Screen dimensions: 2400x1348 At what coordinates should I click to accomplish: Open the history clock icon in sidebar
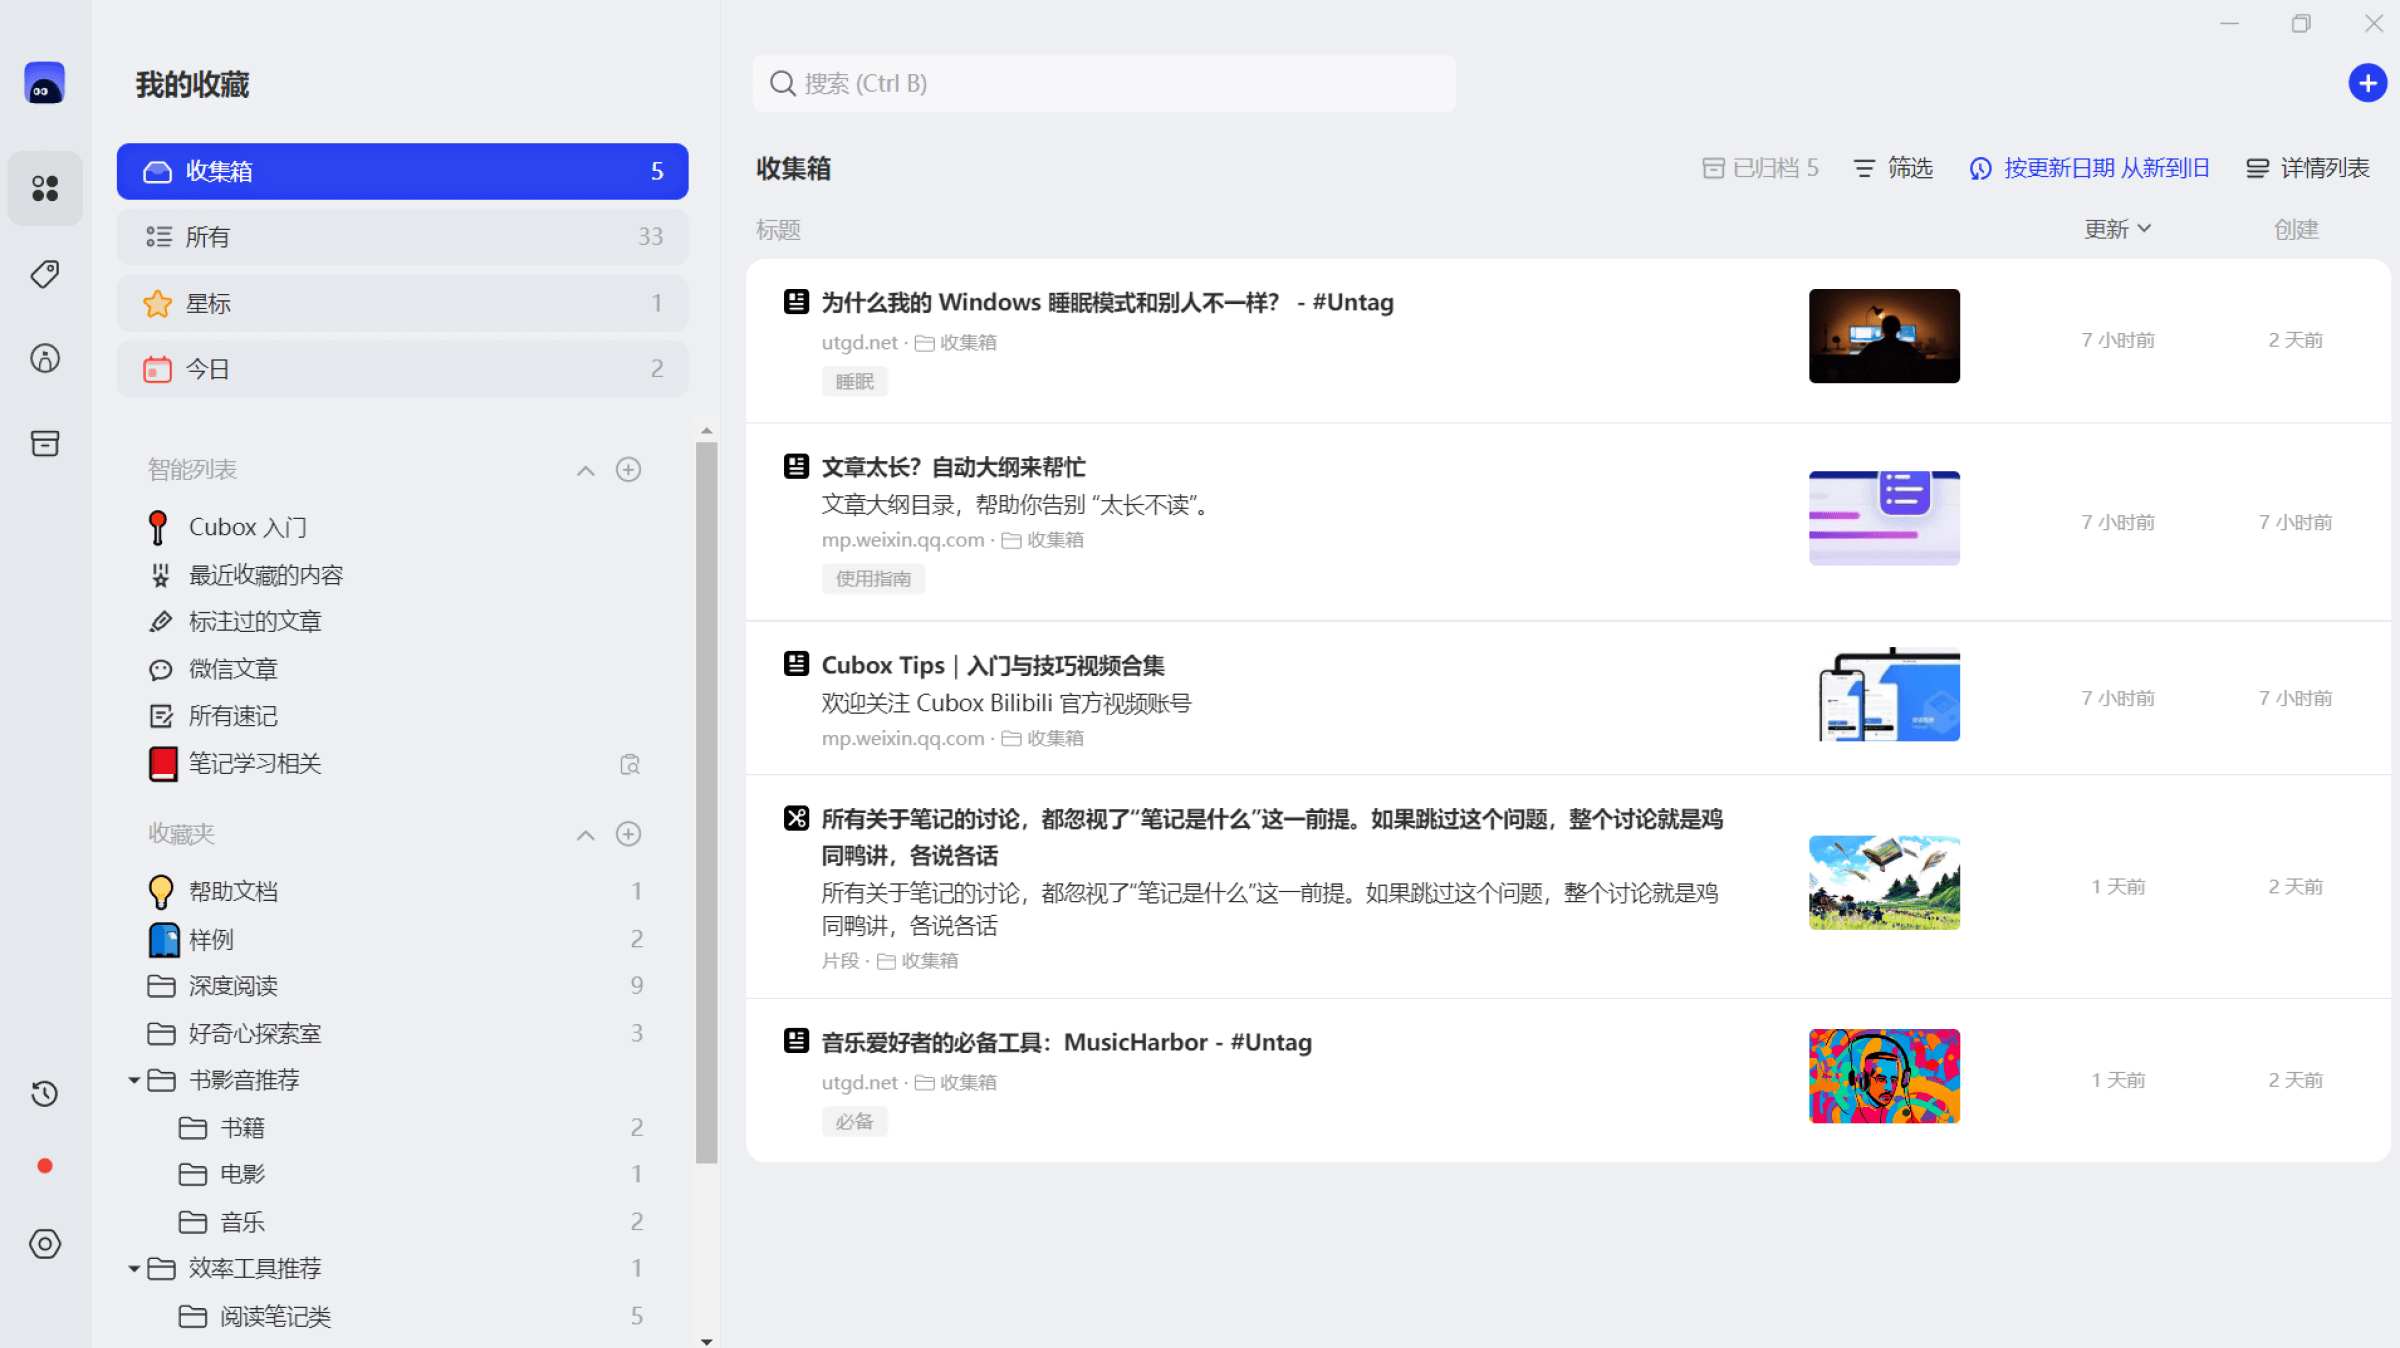point(44,1093)
